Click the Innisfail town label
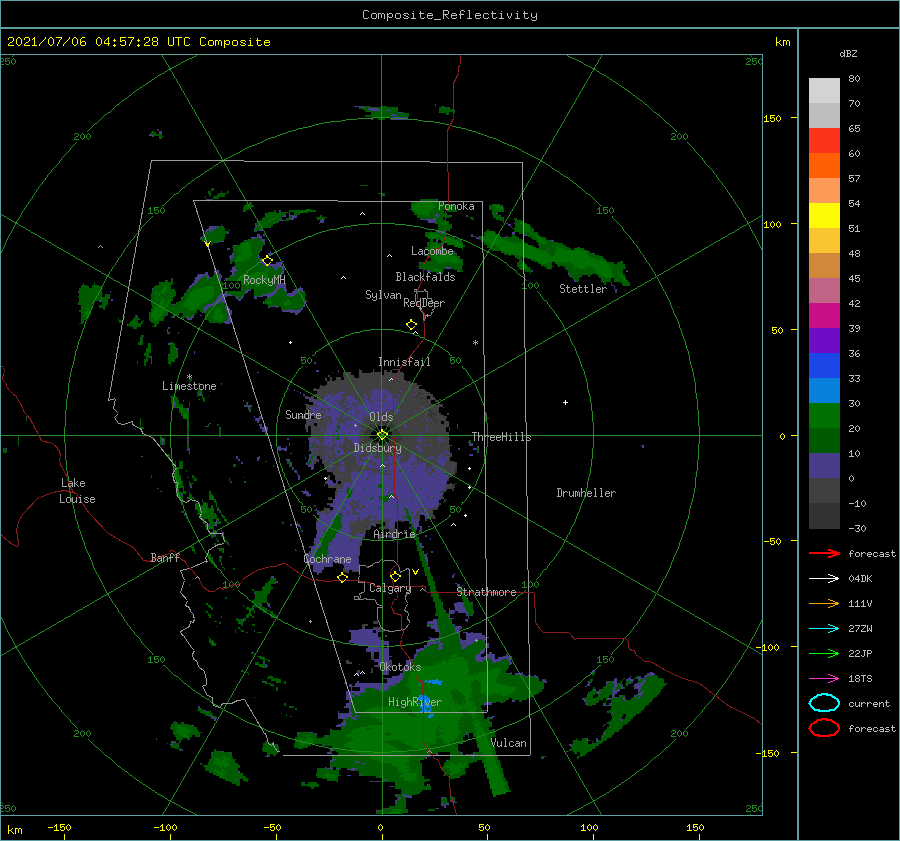The width and height of the screenshot is (900, 841). click(404, 362)
